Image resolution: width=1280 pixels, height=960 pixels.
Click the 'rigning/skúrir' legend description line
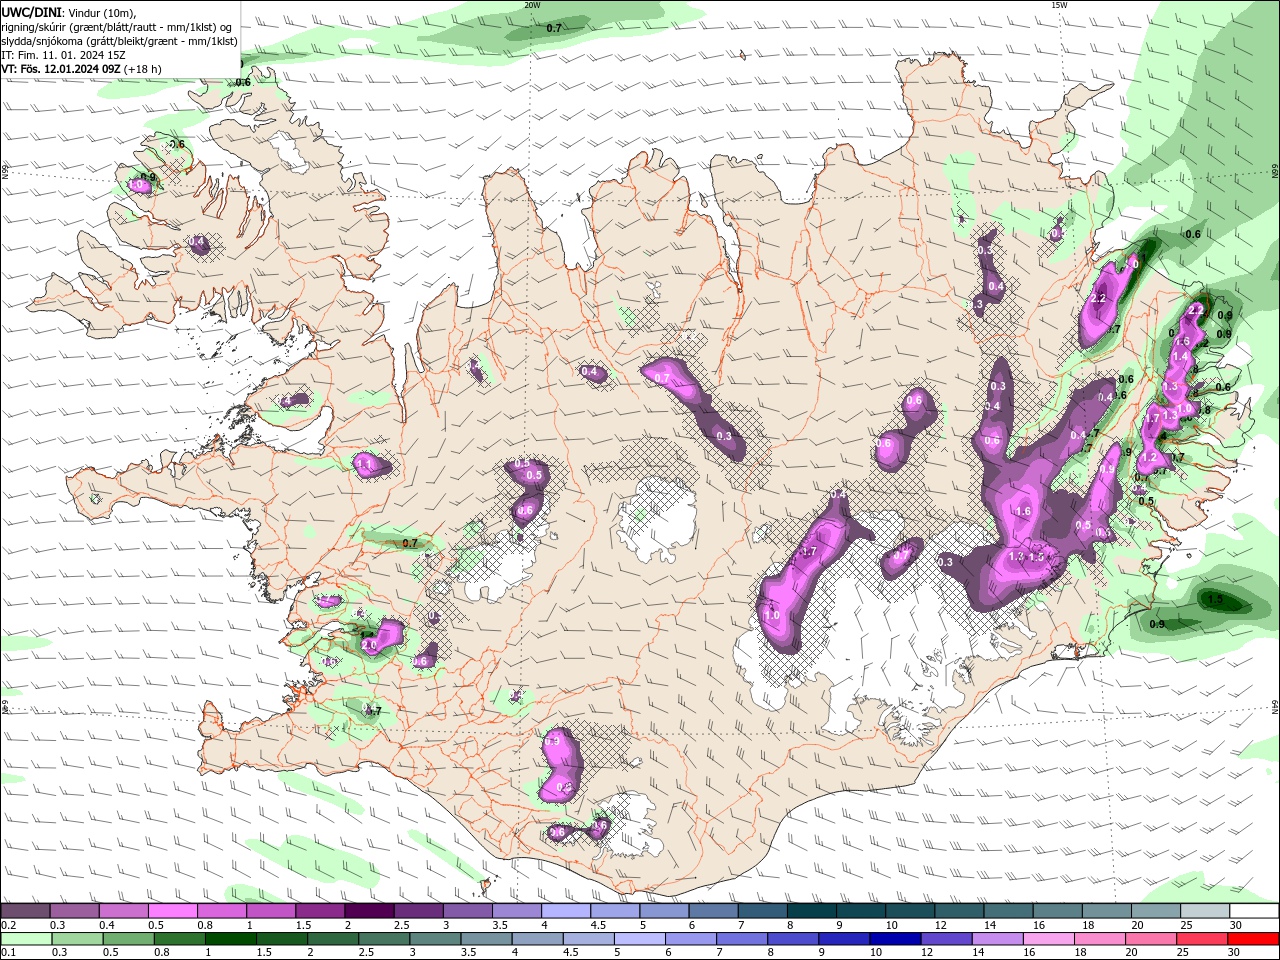tap(118, 26)
